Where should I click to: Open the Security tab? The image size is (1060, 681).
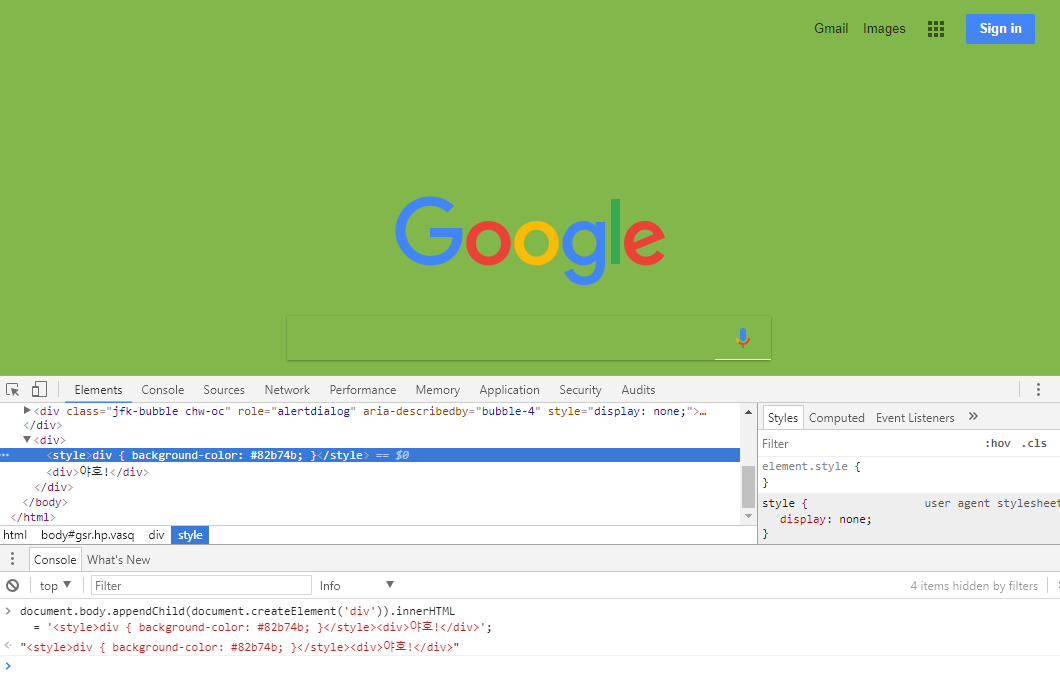click(x=580, y=390)
